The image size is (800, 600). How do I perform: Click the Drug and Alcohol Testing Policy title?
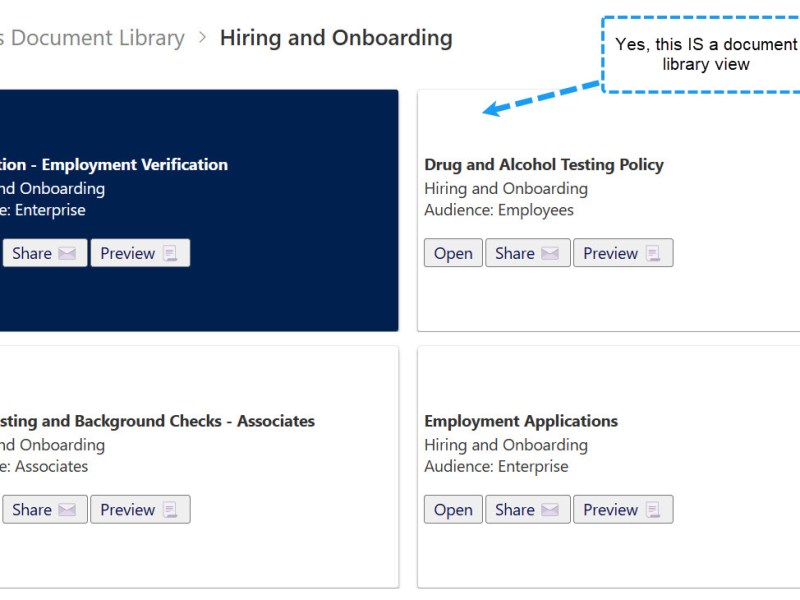coord(544,164)
